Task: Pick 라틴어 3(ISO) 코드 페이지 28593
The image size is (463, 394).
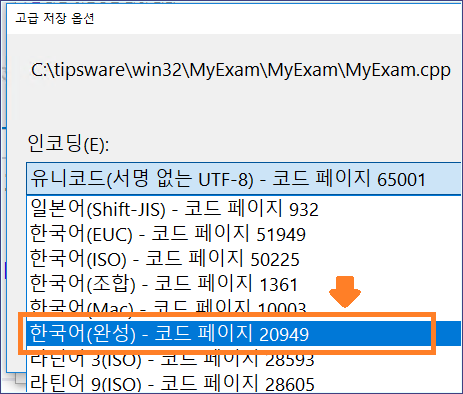Action: click(244, 359)
